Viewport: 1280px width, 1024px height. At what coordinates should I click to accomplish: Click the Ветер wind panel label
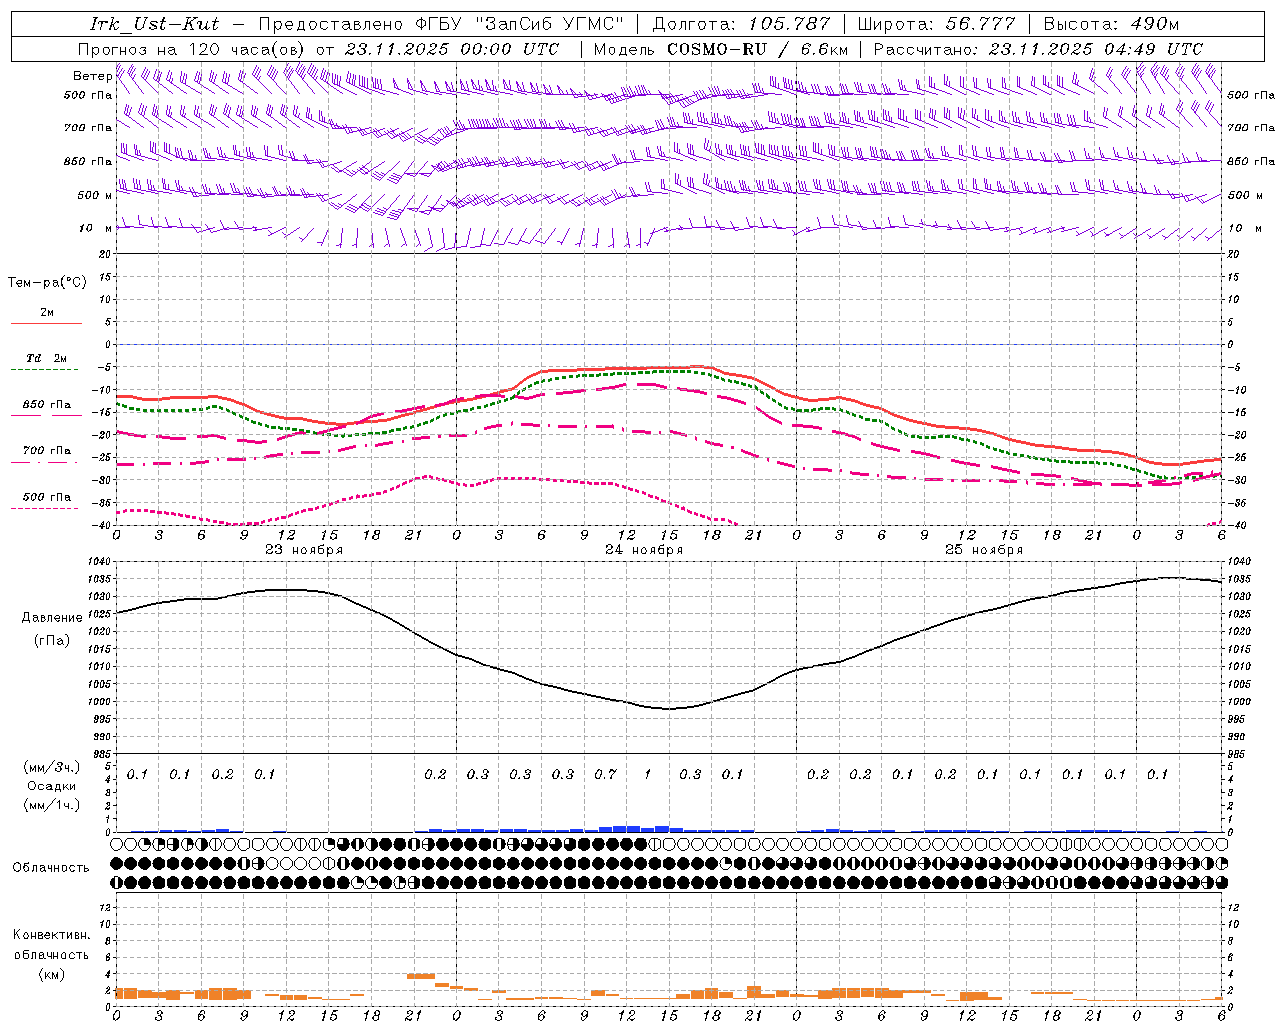point(92,76)
